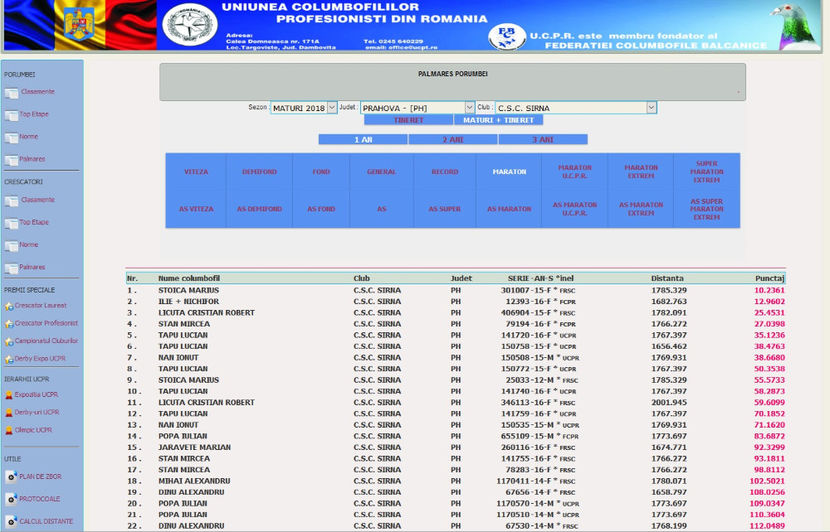Open the Sezon dropdown showing Maturi 2018
830x532 pixels.
click(305, 107)
